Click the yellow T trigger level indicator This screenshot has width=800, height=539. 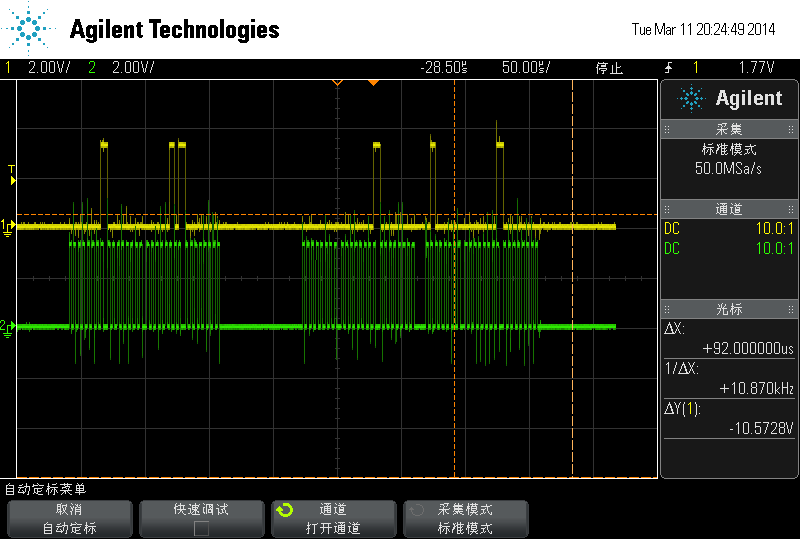12,175
